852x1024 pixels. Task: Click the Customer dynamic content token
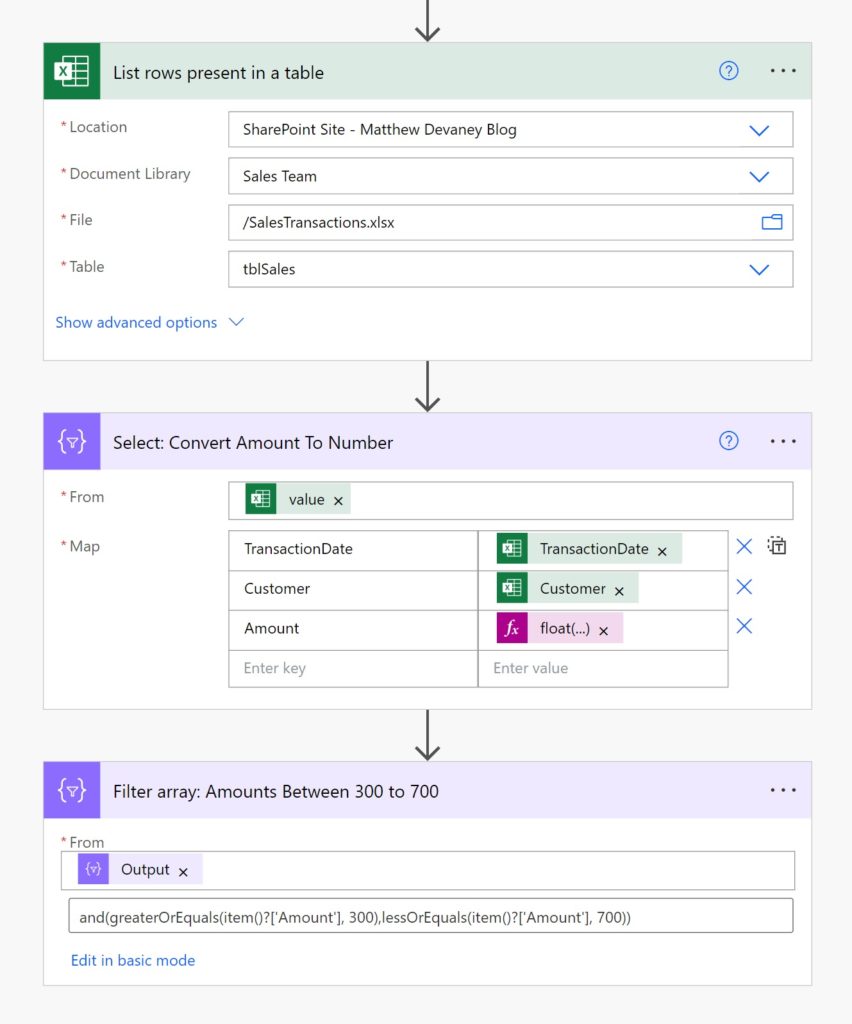tap(567, 588)
